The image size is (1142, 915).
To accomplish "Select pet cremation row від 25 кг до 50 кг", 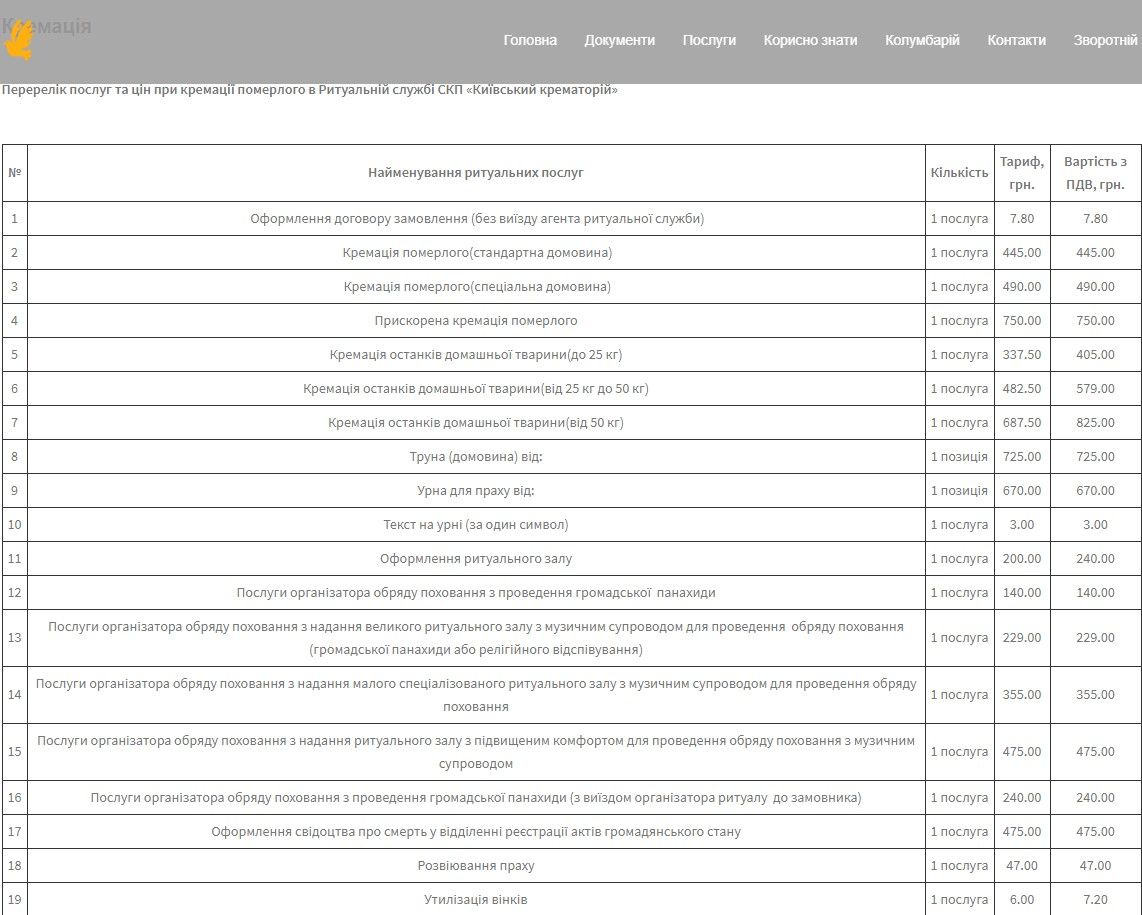I will coord(476,388).
